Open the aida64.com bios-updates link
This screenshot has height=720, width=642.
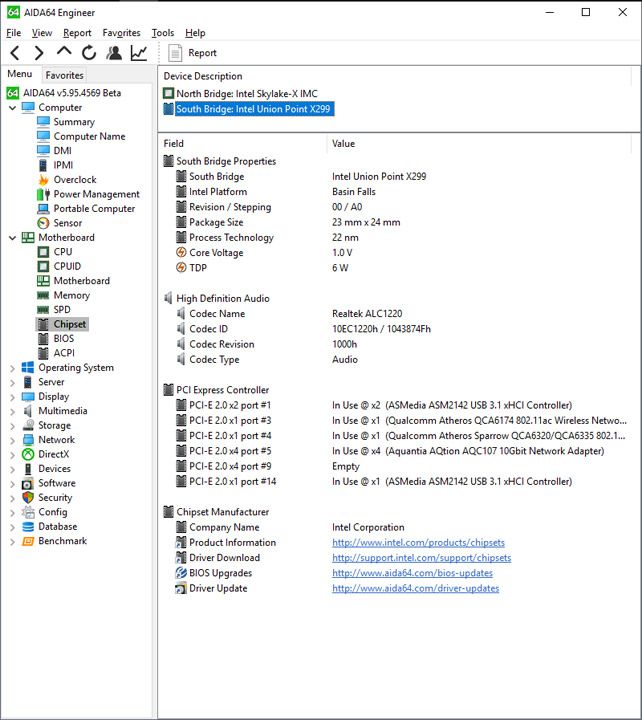(412, 573)
